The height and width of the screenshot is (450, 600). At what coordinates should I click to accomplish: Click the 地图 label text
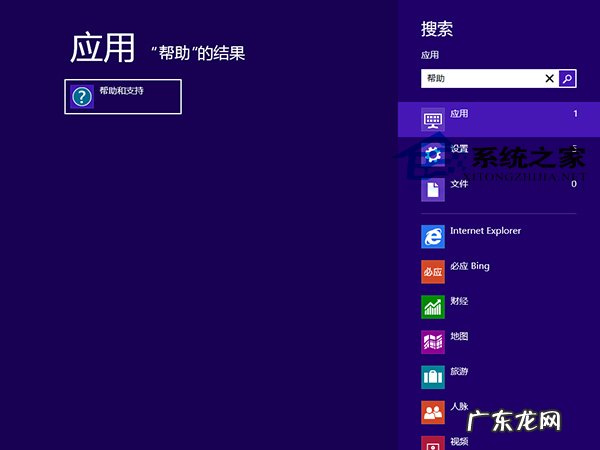[x=459, y=336]
